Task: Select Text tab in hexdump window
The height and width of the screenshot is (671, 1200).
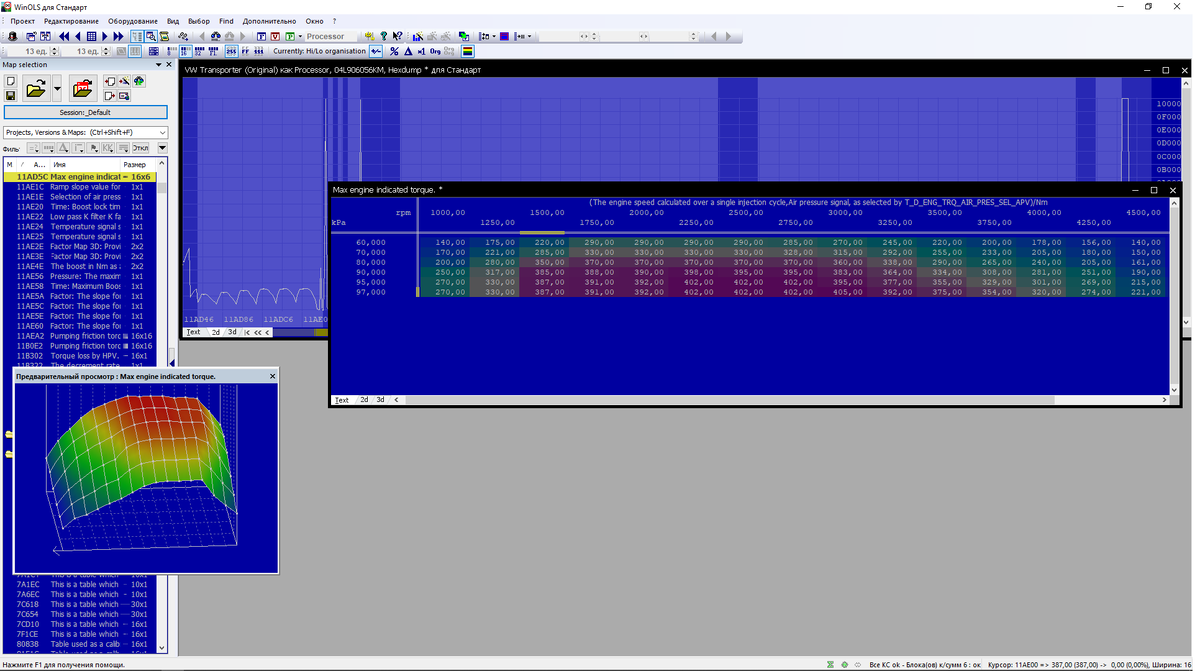Action: (193, 332)
